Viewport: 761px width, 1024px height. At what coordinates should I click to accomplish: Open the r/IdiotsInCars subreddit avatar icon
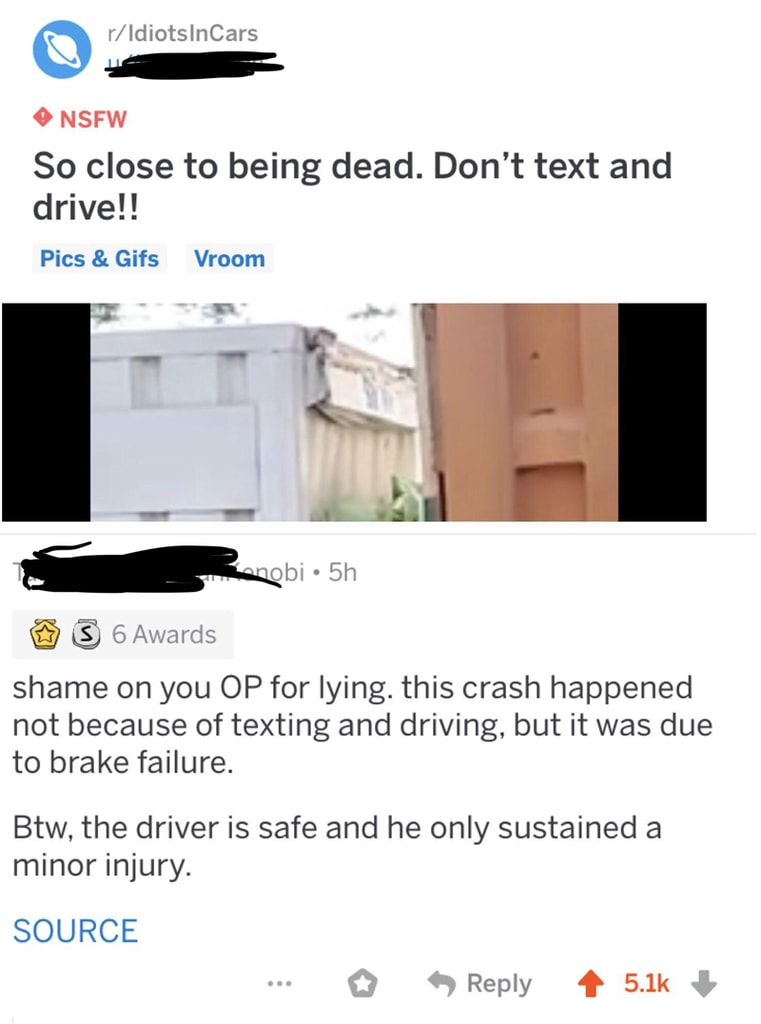(x=62, y=50)
